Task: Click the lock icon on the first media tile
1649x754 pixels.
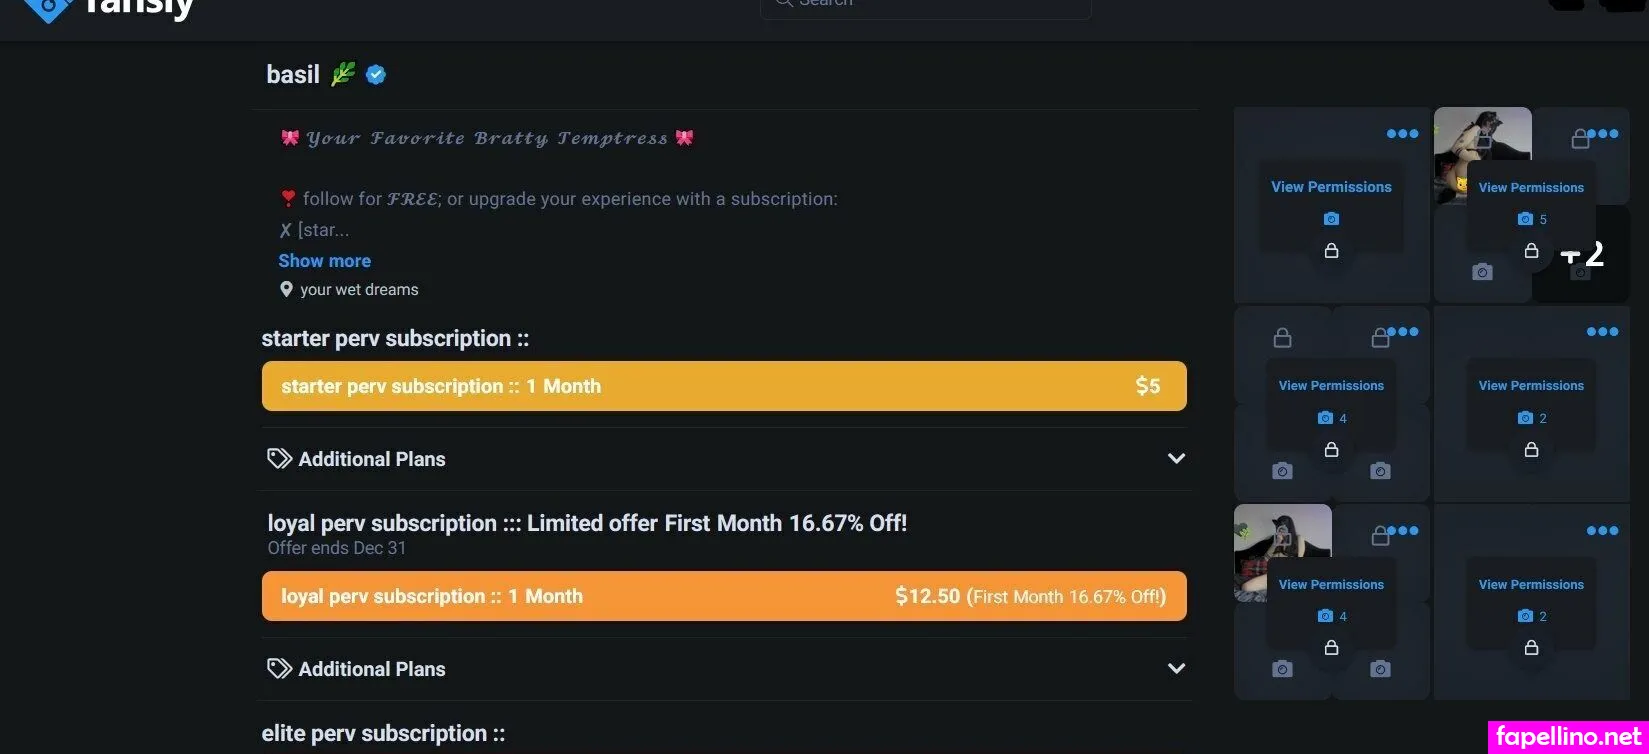Action: pyautogui.click(x=1331, y=251)
